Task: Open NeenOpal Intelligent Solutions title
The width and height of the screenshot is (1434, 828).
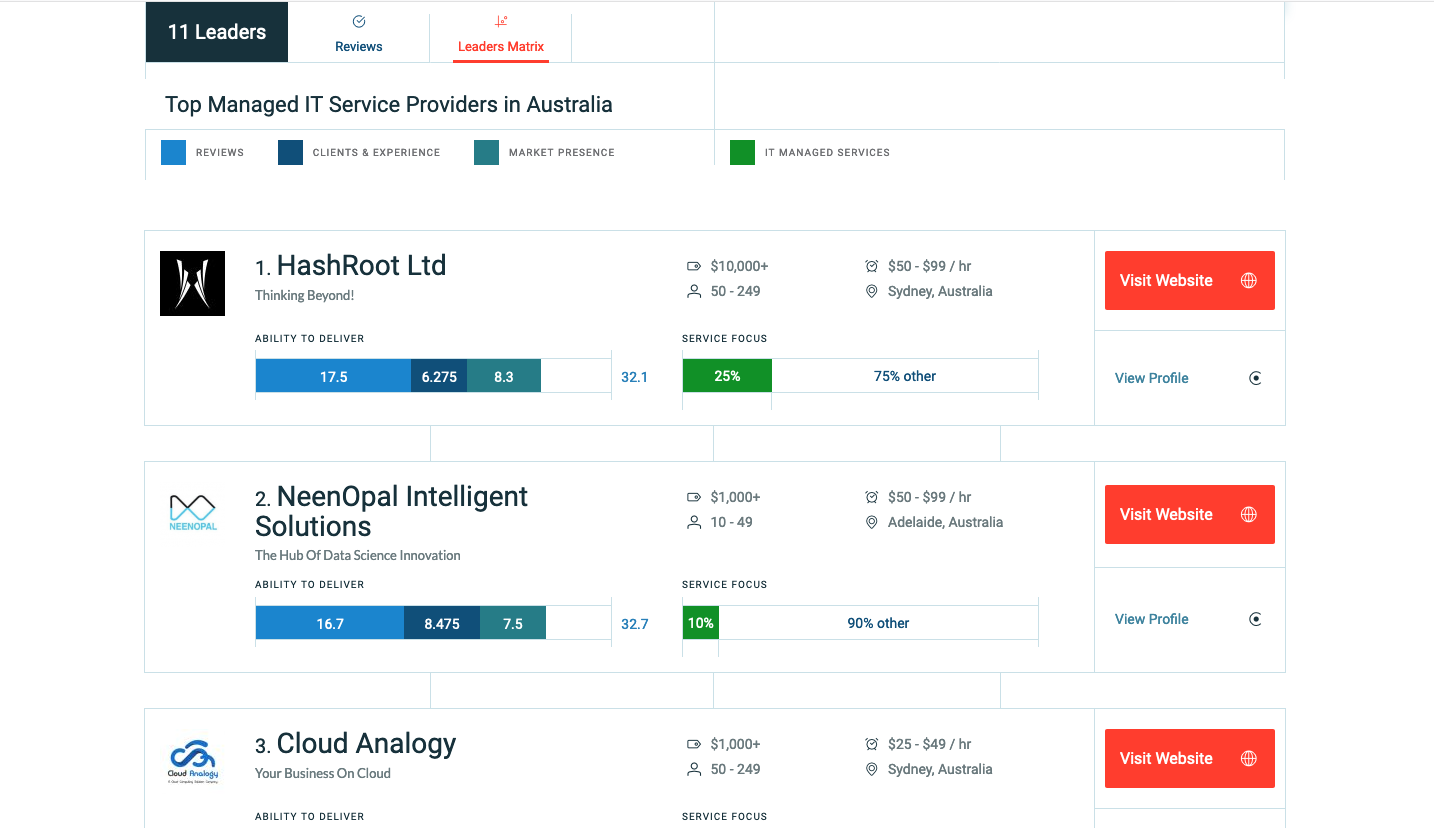Action: click(x=391, y=511)
